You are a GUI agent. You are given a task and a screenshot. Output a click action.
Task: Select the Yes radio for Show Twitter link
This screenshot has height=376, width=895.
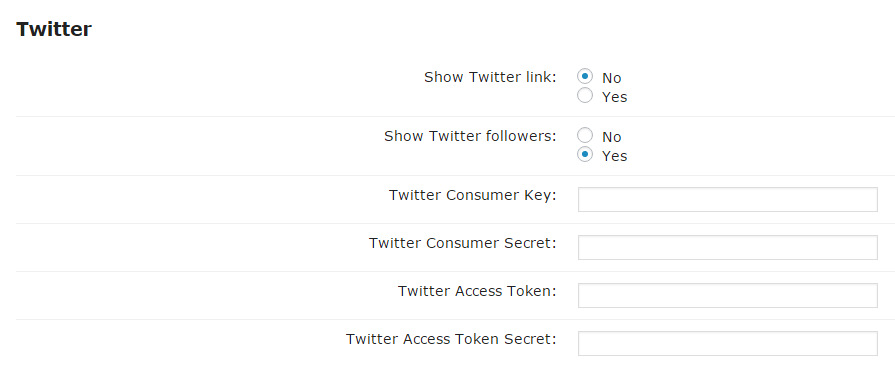pyautogui.click(x=584, y=95)
